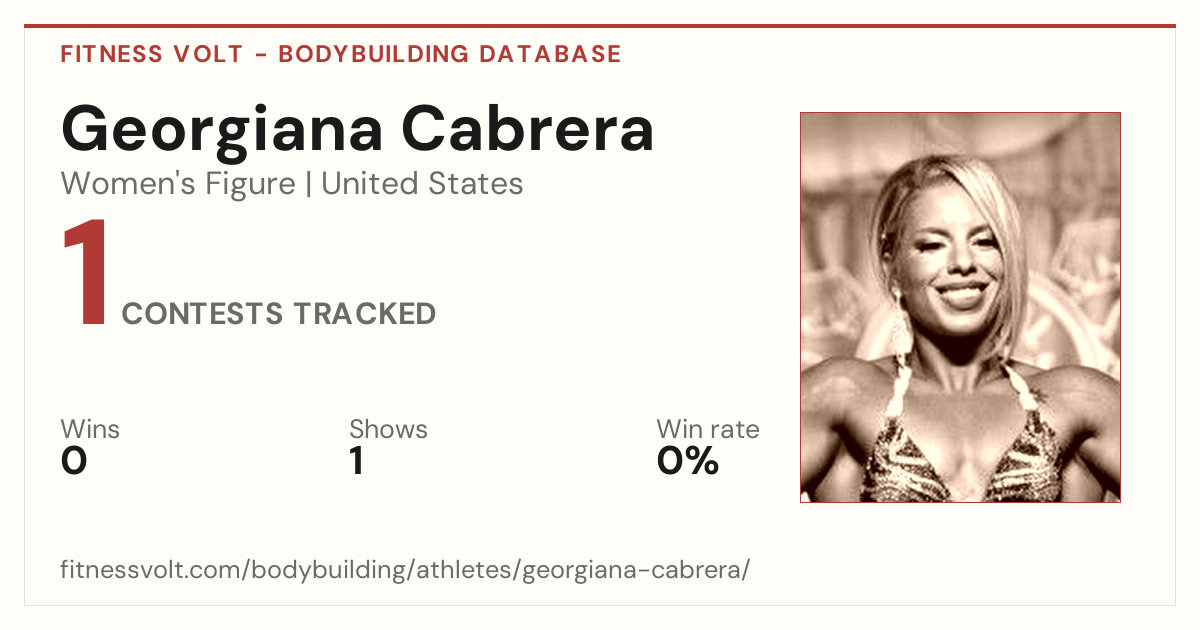The height and width of the screenshot is (630, 1200).
Task: Open the fitnessvolt.com athlete URL
Action: click(405, 571)
